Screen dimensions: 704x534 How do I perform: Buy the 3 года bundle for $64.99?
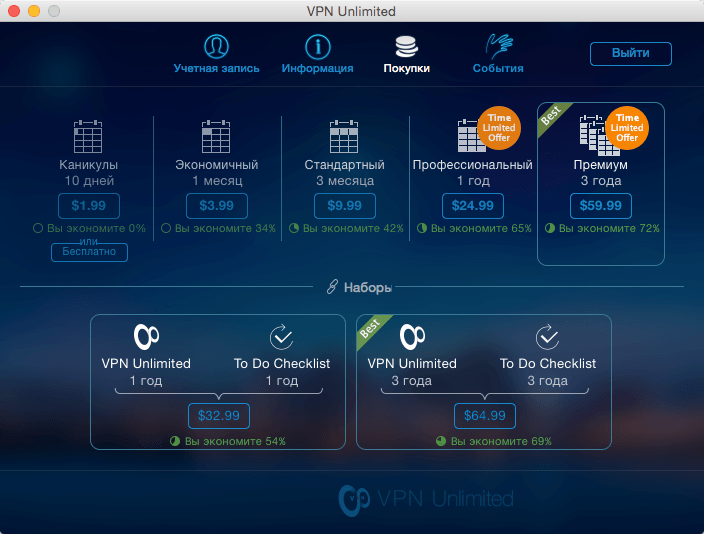pyautogui.click(x=485, y=416)
